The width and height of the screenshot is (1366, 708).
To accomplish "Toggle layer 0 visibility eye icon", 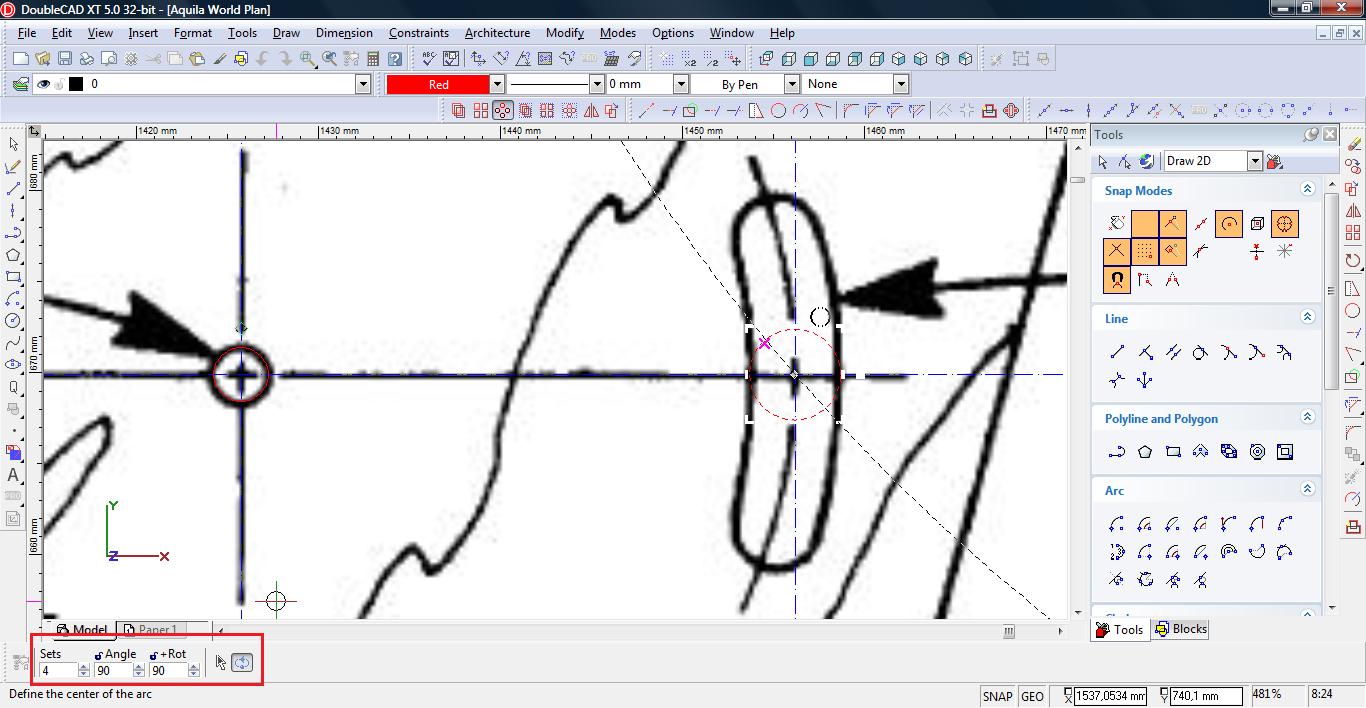I will coord(43,85).
